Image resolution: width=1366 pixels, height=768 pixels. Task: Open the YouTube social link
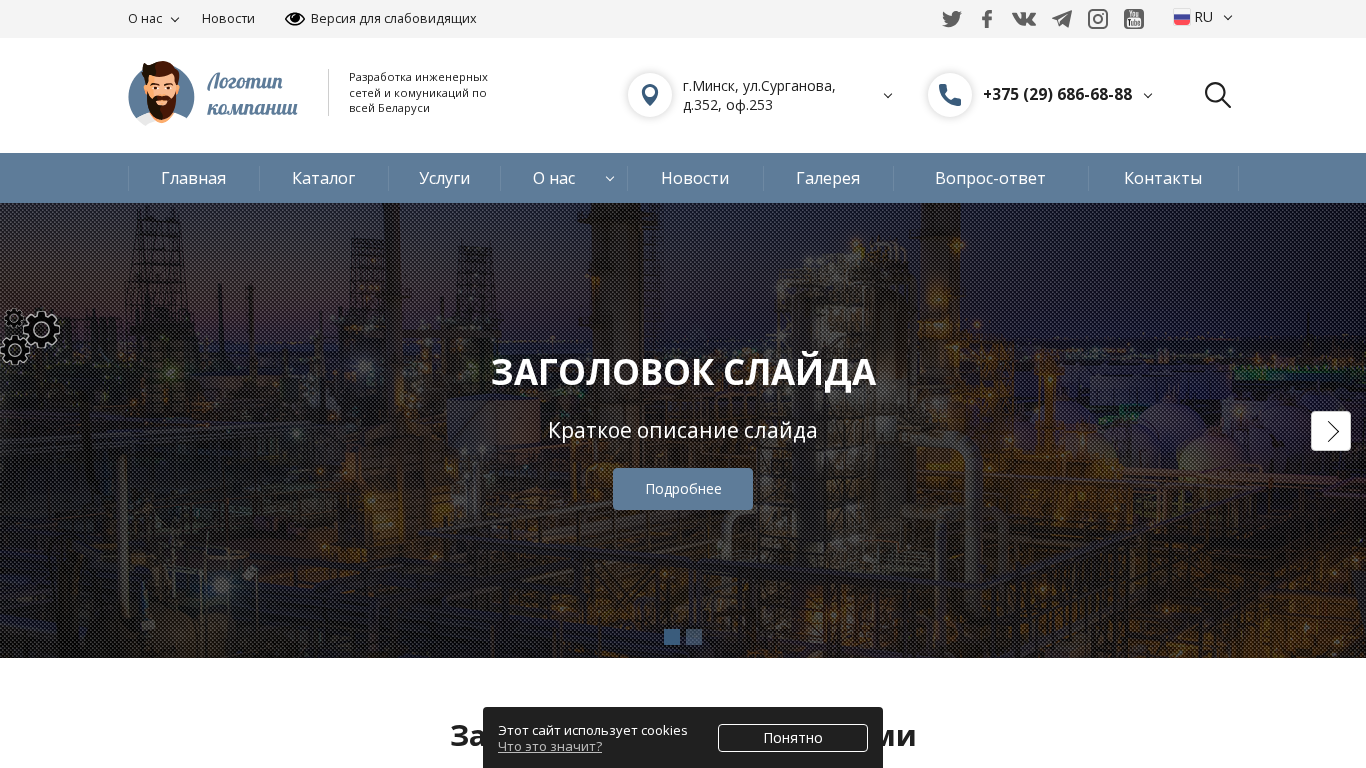click(1134, 19)
